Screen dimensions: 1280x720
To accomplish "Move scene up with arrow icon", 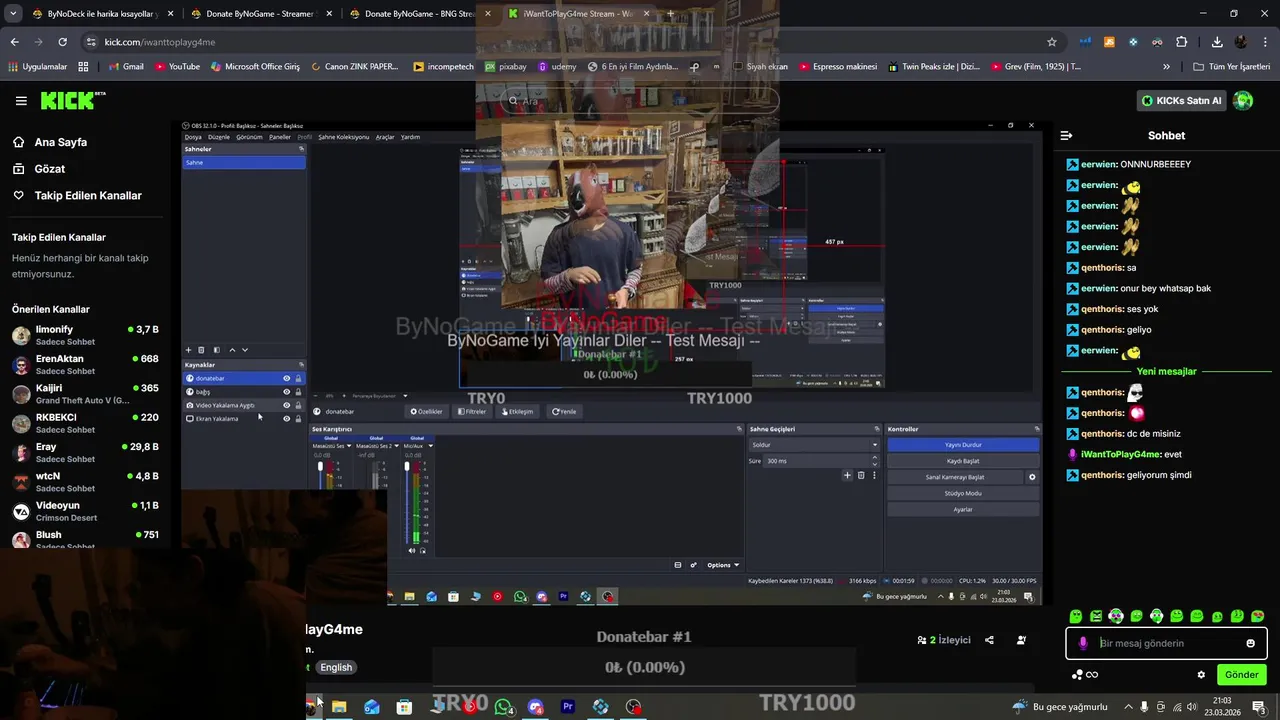I will (x=232, y=350).
